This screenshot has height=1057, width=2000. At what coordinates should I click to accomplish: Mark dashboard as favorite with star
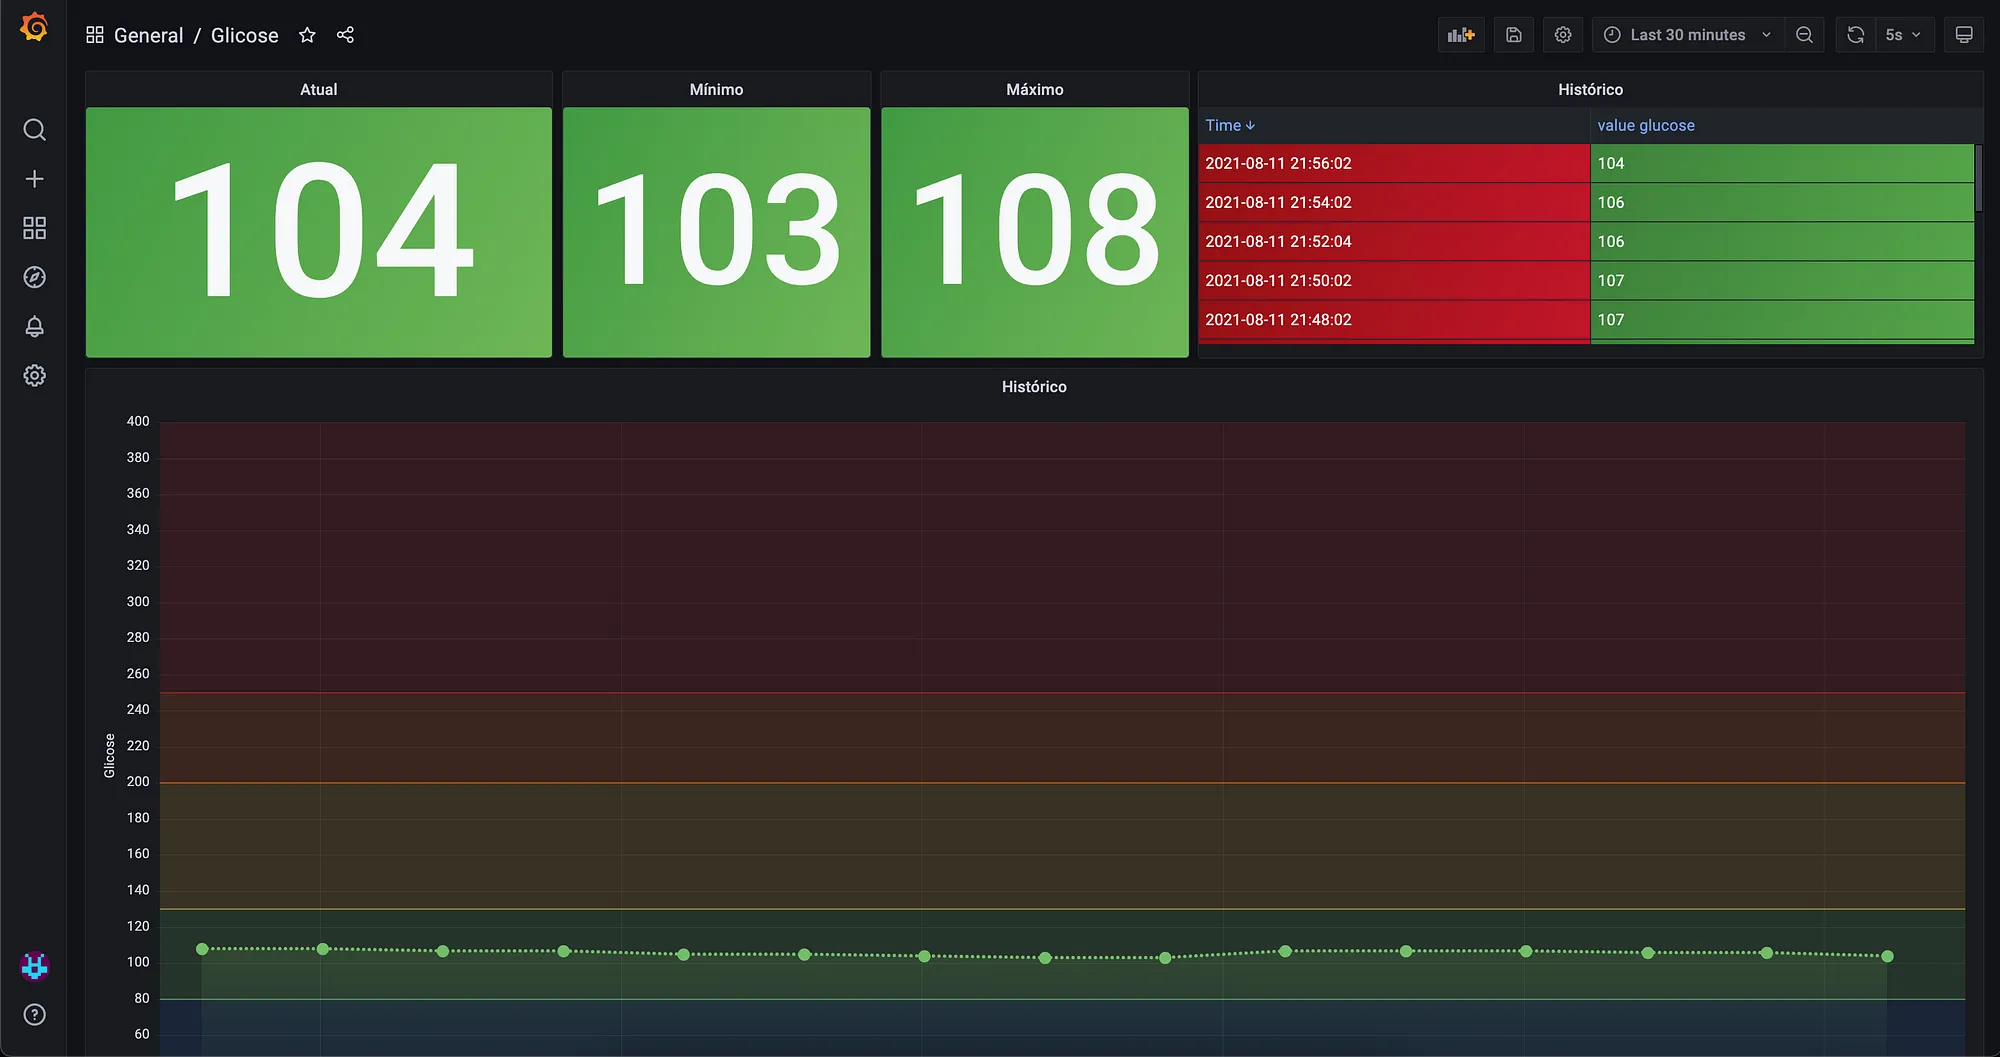pos(307,35)
